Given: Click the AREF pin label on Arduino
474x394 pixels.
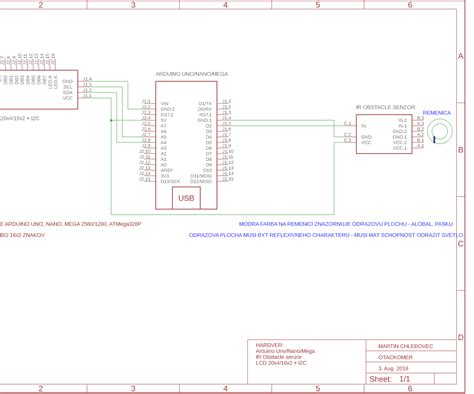Looking at the screenshot, I should [x=167, y=170].
